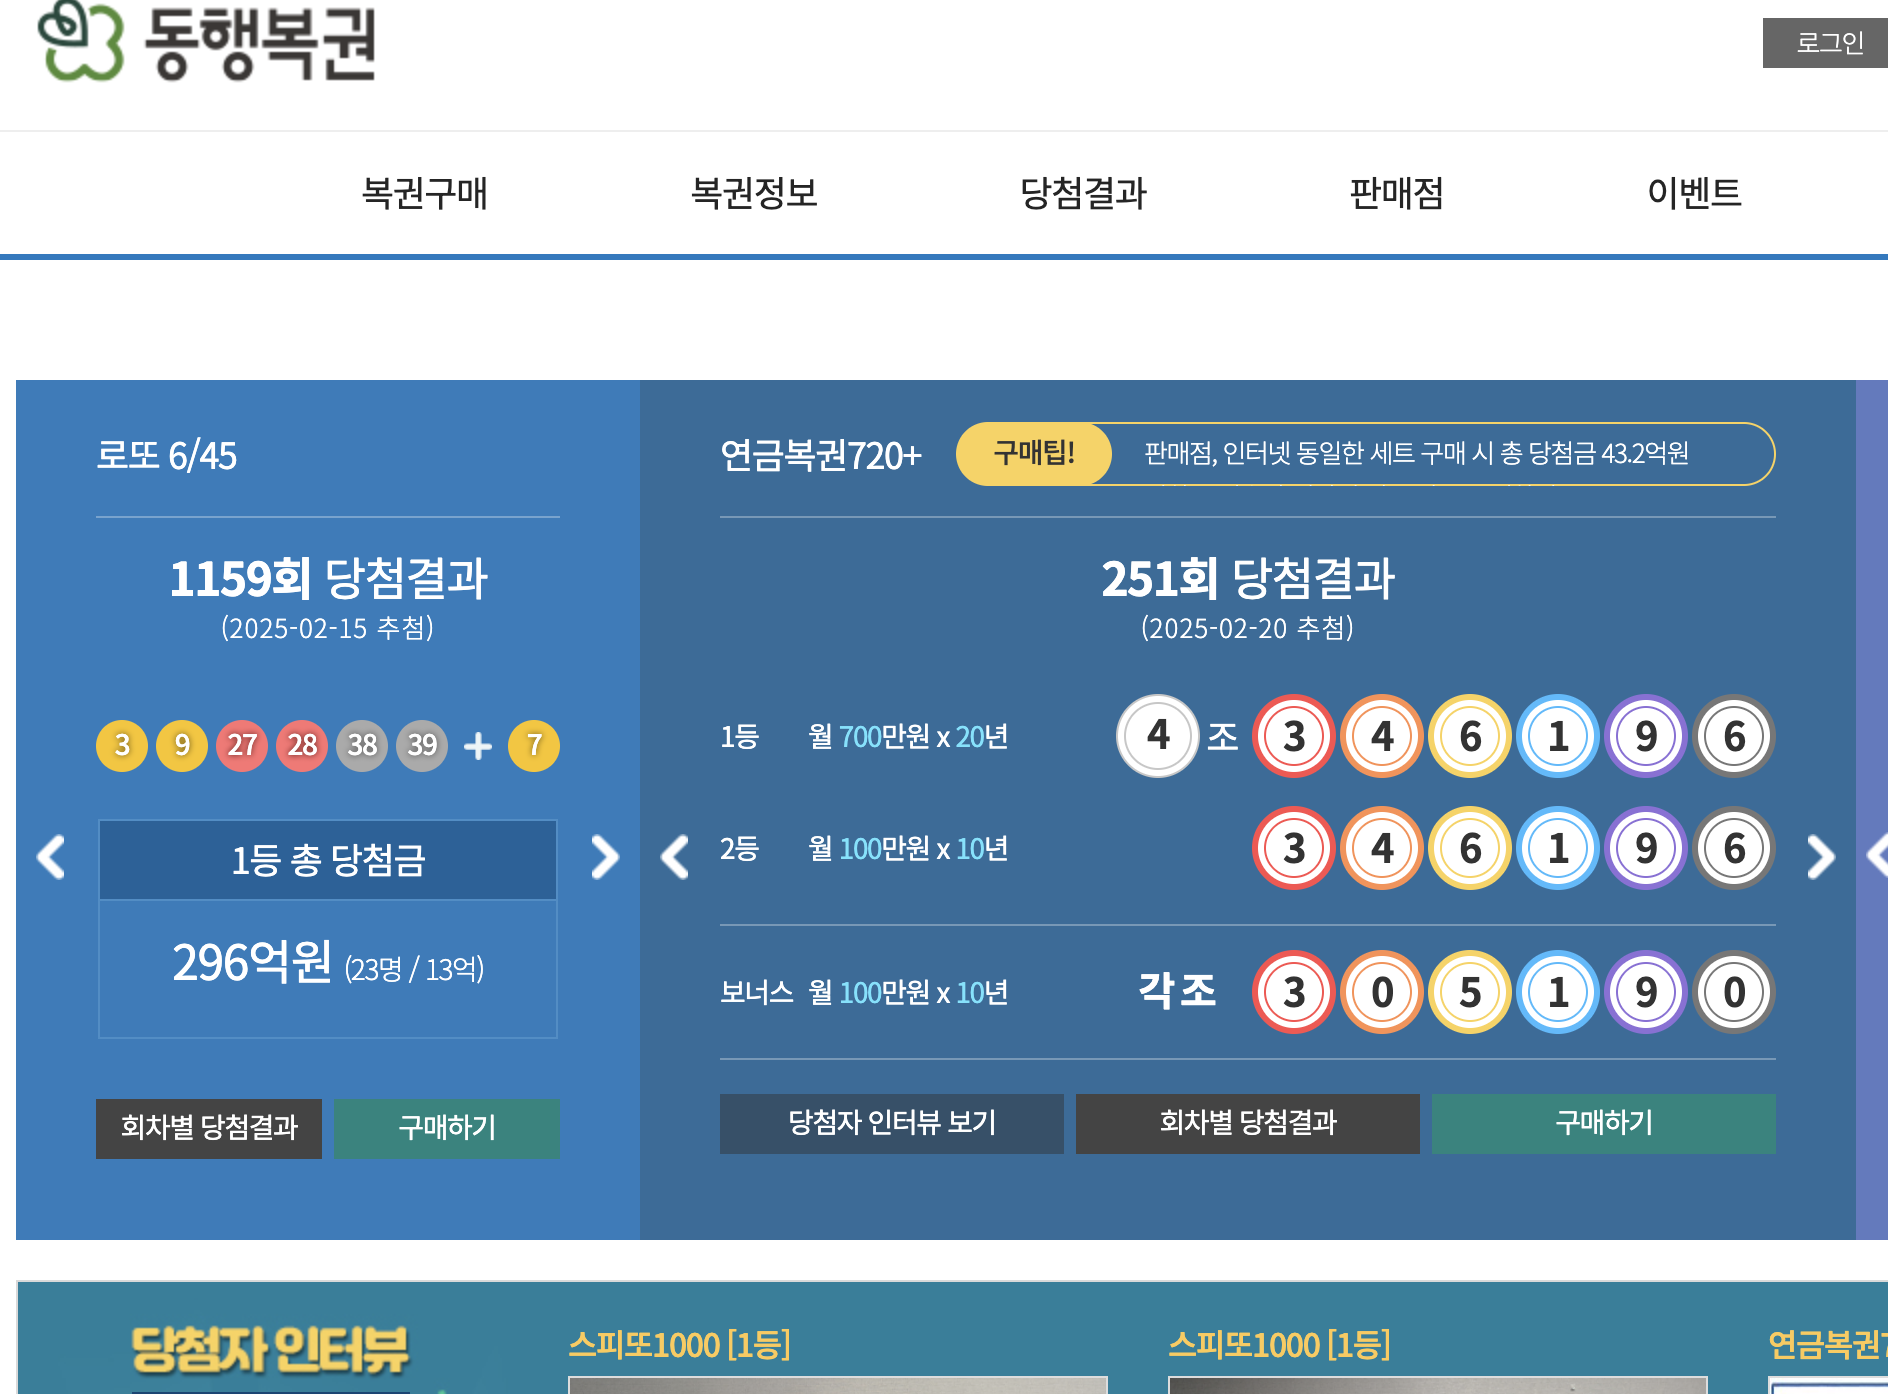Open the 복권정보 menu

(754, 193)
